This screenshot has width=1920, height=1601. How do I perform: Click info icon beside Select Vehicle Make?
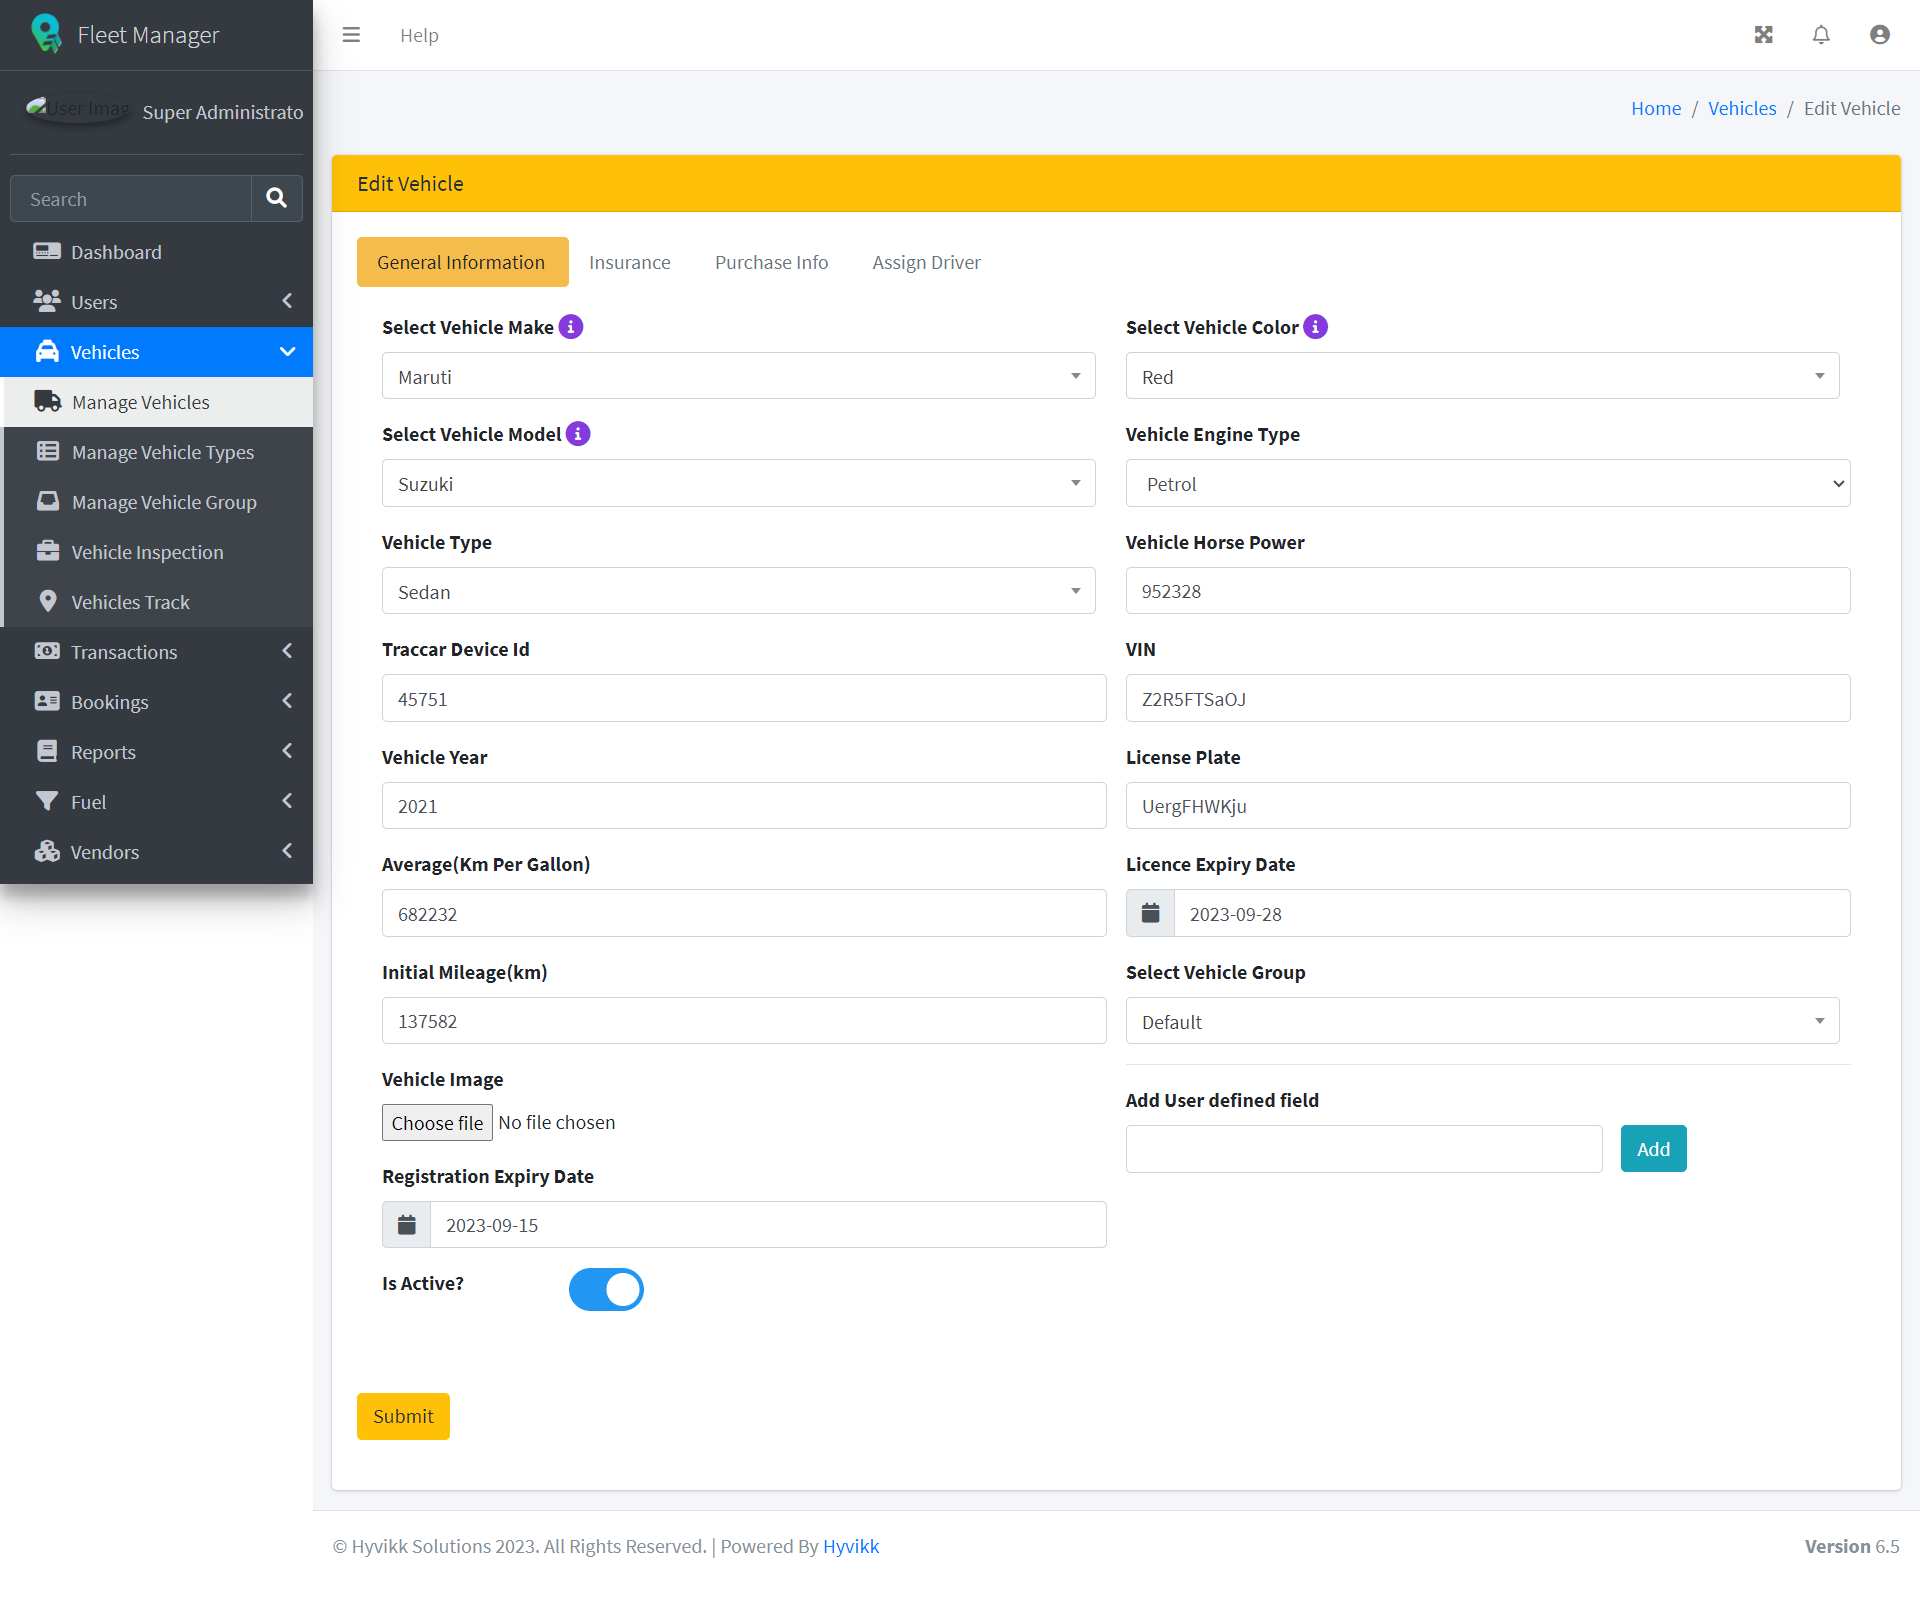pos(571,327)
